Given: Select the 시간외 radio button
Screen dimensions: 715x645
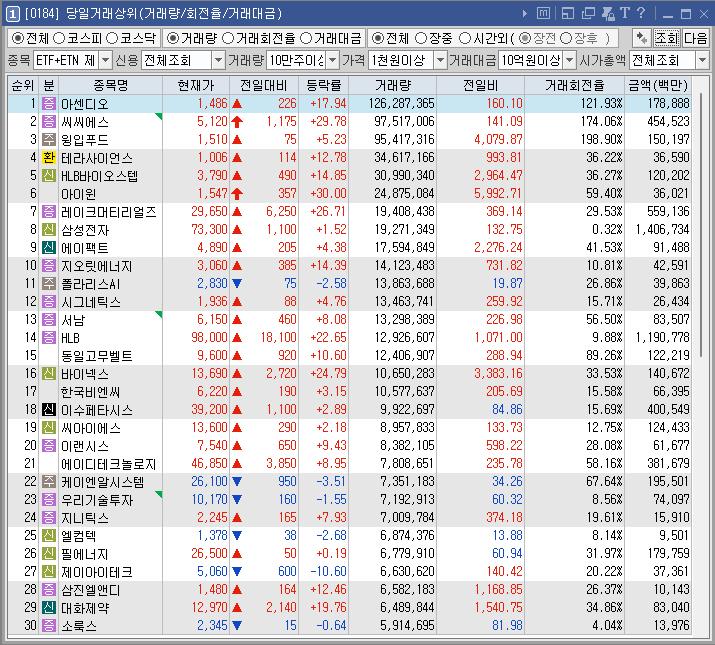Looking at the screenshot, I should click(x=465, y=38).
